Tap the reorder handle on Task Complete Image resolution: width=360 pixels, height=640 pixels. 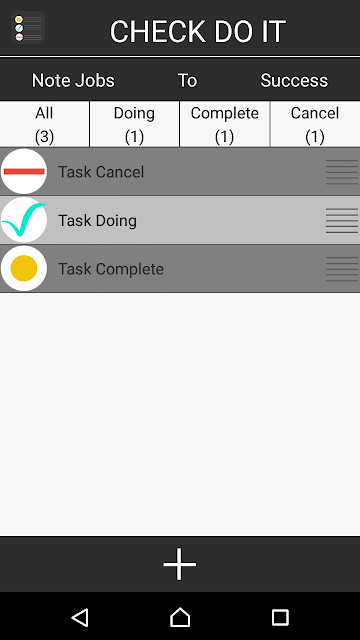point(342,269)
